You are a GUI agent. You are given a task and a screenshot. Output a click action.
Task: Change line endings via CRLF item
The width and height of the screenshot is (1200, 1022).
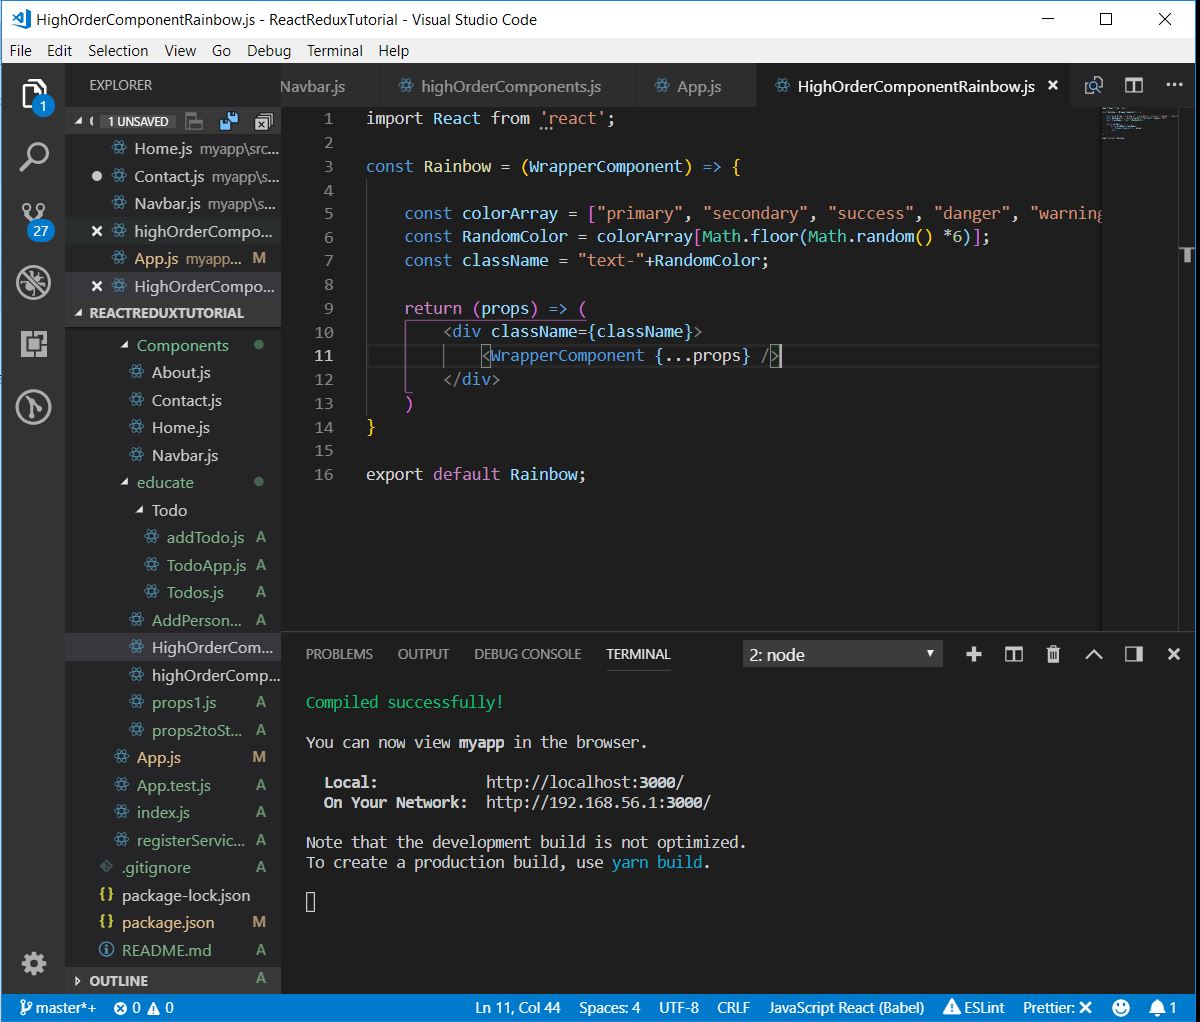tap(733, 1007)
